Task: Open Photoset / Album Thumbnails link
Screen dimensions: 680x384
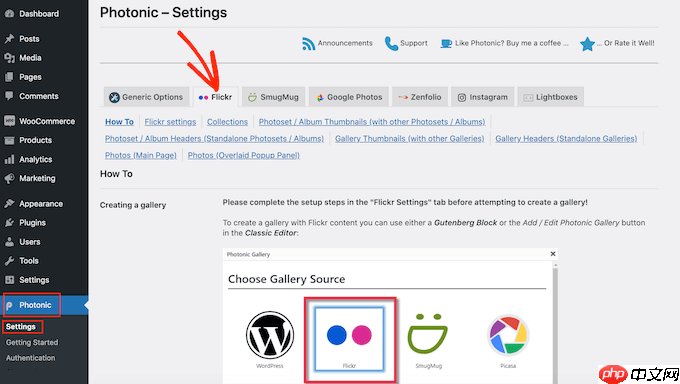Action: 372,122
